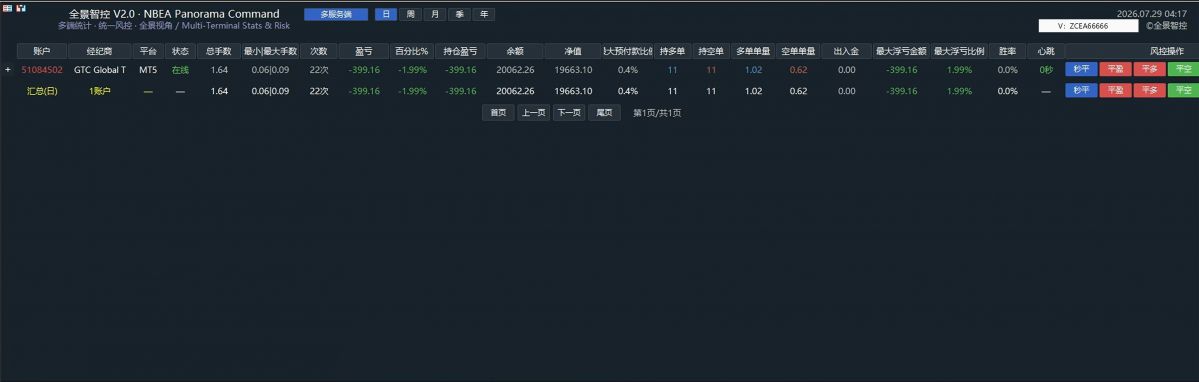The height and width of the screenshot is (382, 1199).
Task: Select the 季 quarterly period tab
Action: coord(459,15)
